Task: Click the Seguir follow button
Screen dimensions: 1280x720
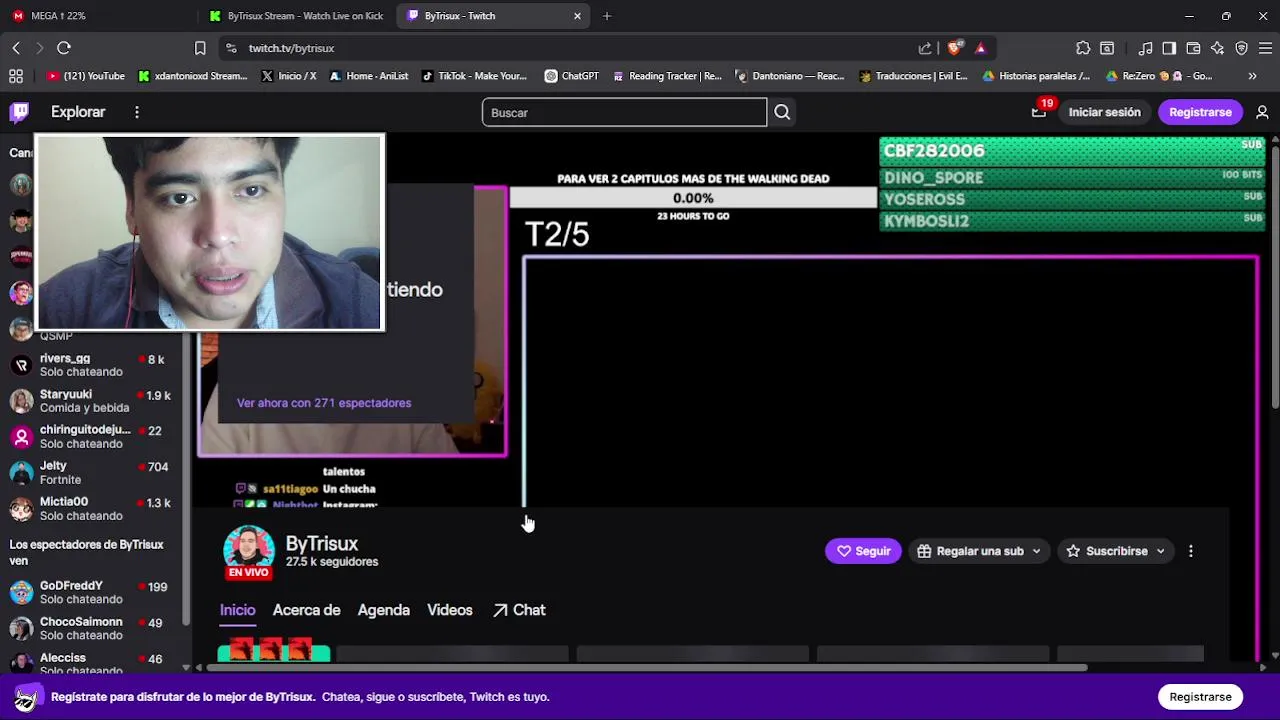Action: click(x=863, y=551)
